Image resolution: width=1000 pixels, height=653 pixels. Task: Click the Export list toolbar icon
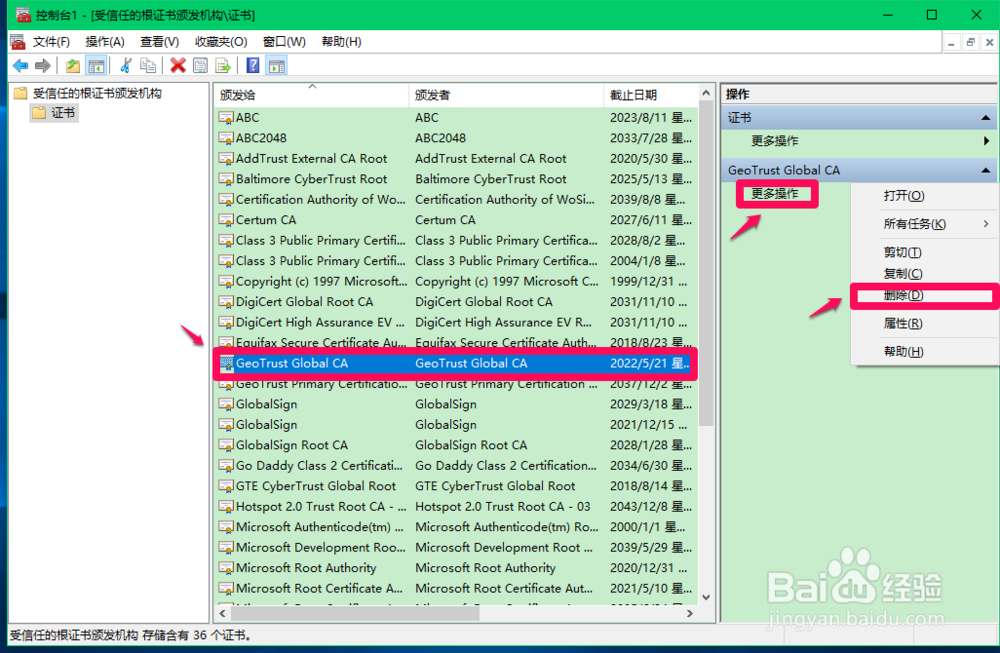pos(223,66)
